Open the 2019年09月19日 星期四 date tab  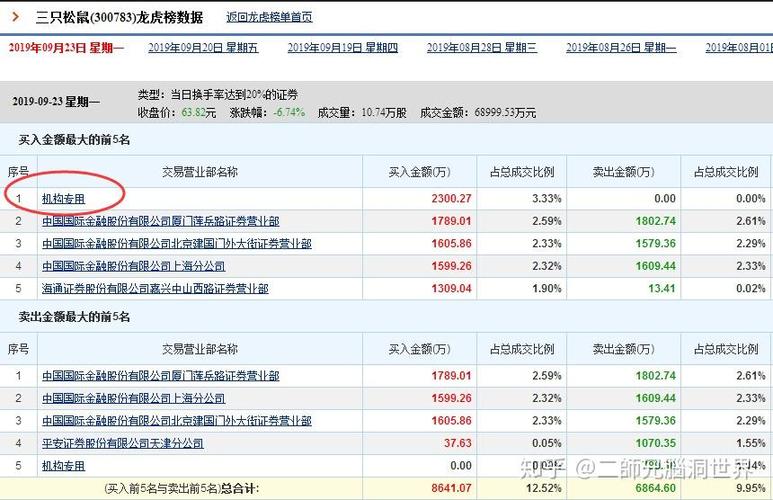point(343,47)
